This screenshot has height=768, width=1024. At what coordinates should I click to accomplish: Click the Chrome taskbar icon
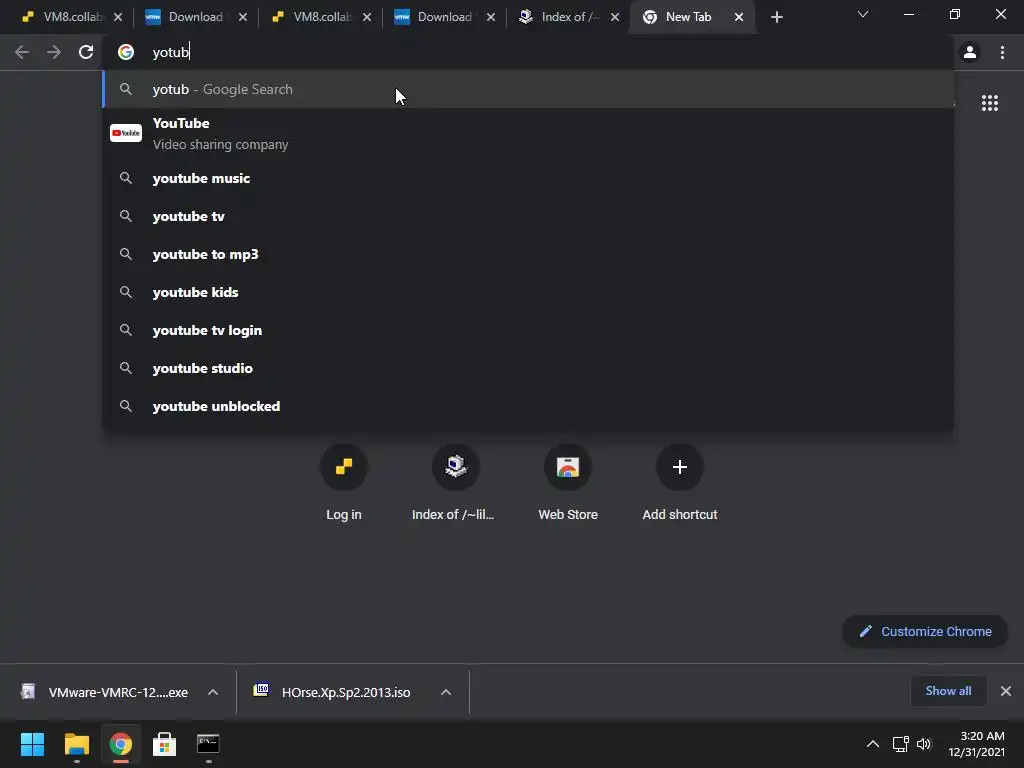point(120,744)
